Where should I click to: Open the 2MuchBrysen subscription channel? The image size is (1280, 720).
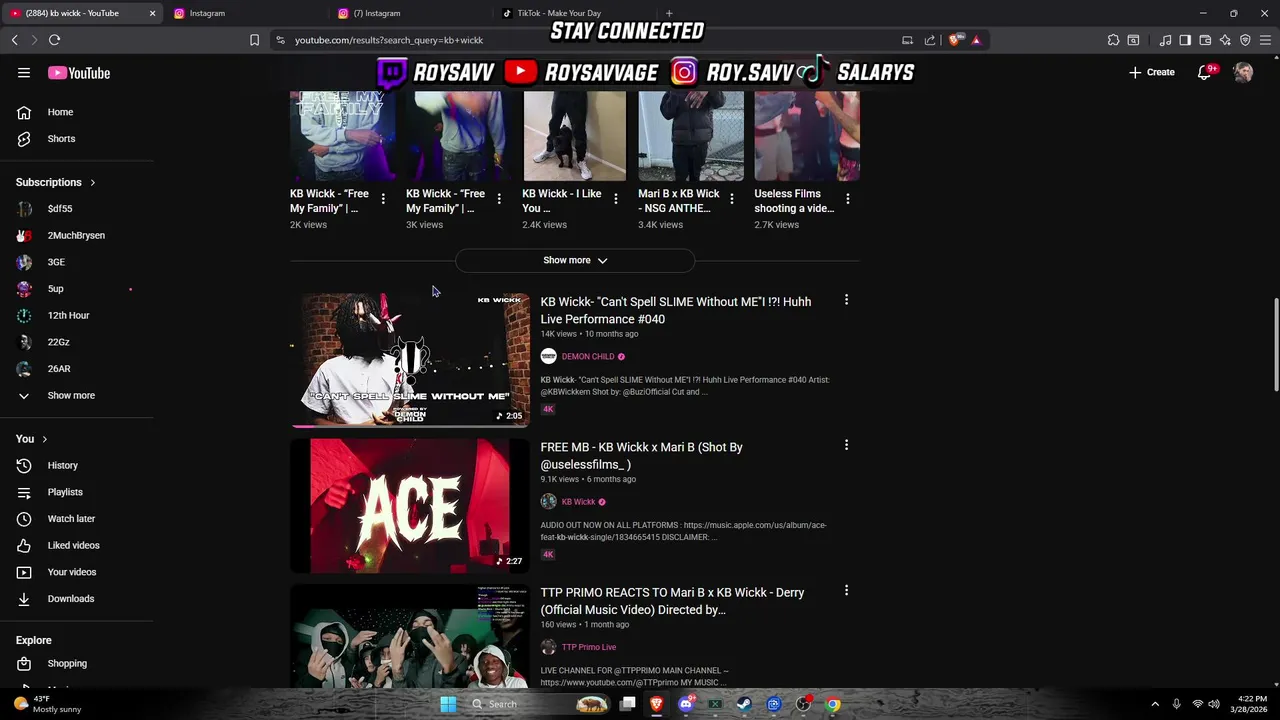77,235
